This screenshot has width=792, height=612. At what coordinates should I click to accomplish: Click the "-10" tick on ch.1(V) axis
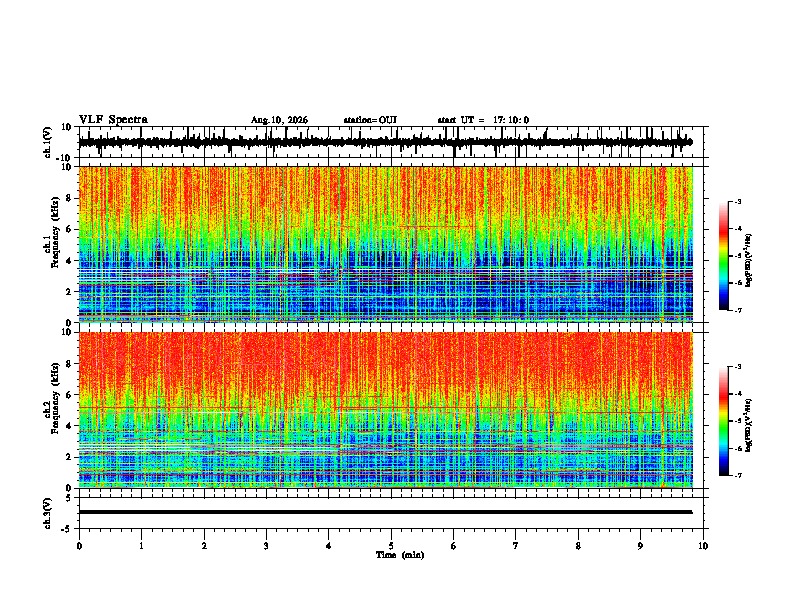tap(65, 158)
